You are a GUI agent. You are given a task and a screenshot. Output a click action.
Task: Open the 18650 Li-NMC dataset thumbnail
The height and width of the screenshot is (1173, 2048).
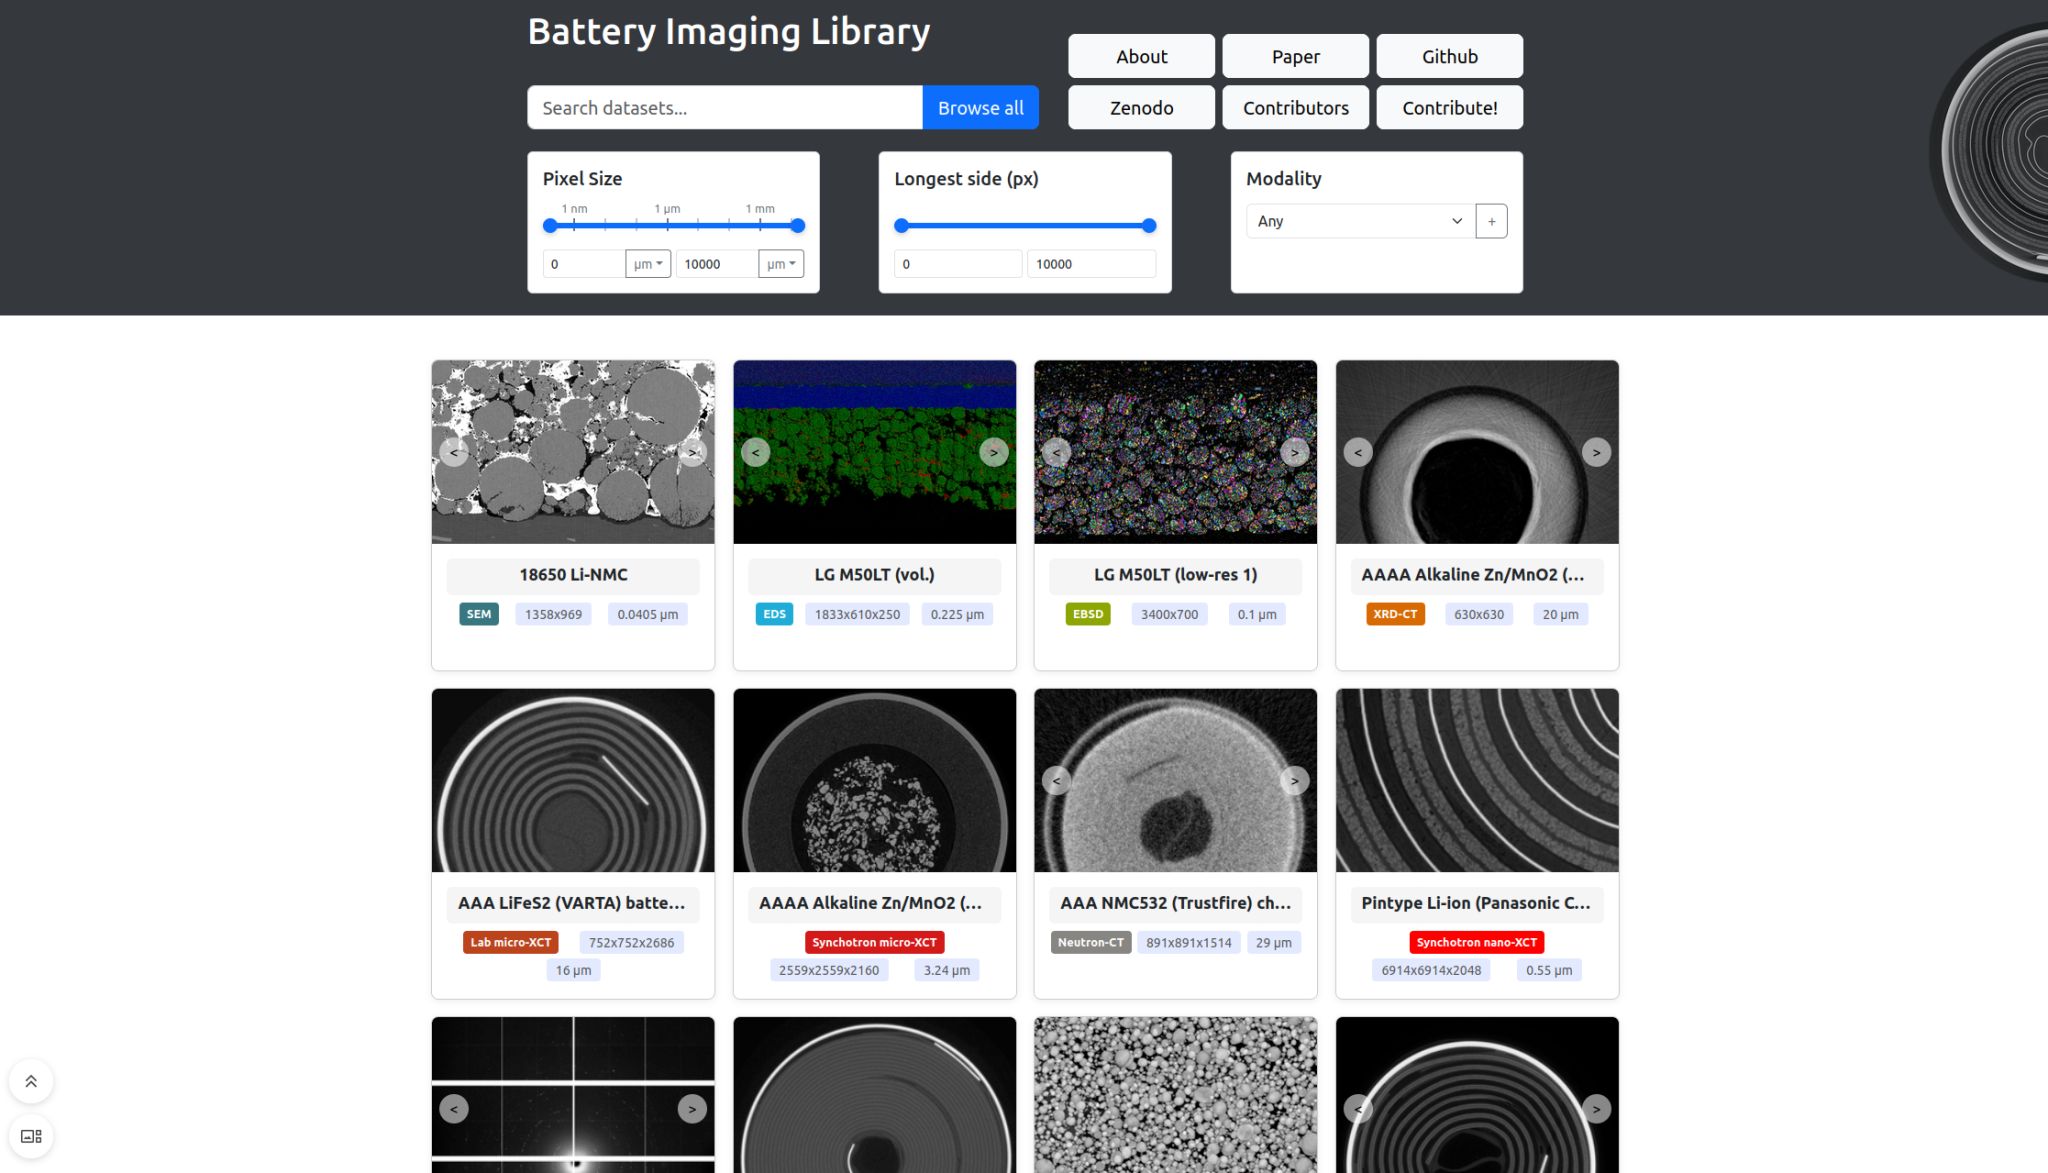point(573,452)
